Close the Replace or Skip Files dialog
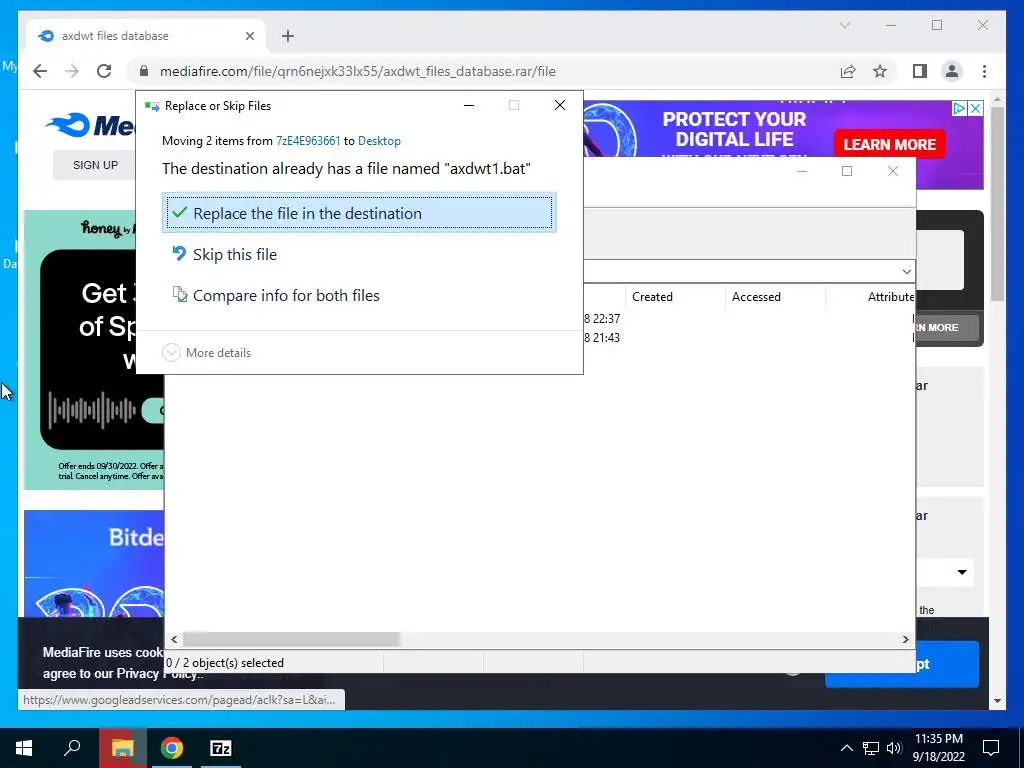Viewport: 1024px width, 768px height. [560, 105]
